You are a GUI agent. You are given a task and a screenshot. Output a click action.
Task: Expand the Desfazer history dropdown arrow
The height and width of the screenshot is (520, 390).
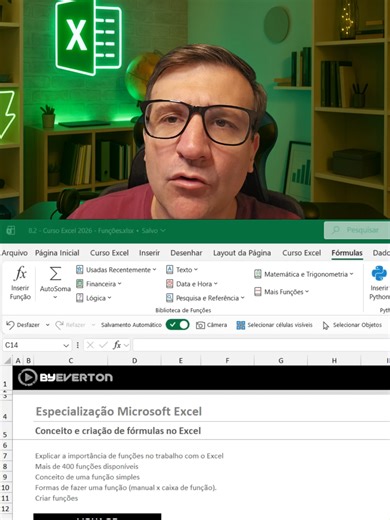pos(48,325)
